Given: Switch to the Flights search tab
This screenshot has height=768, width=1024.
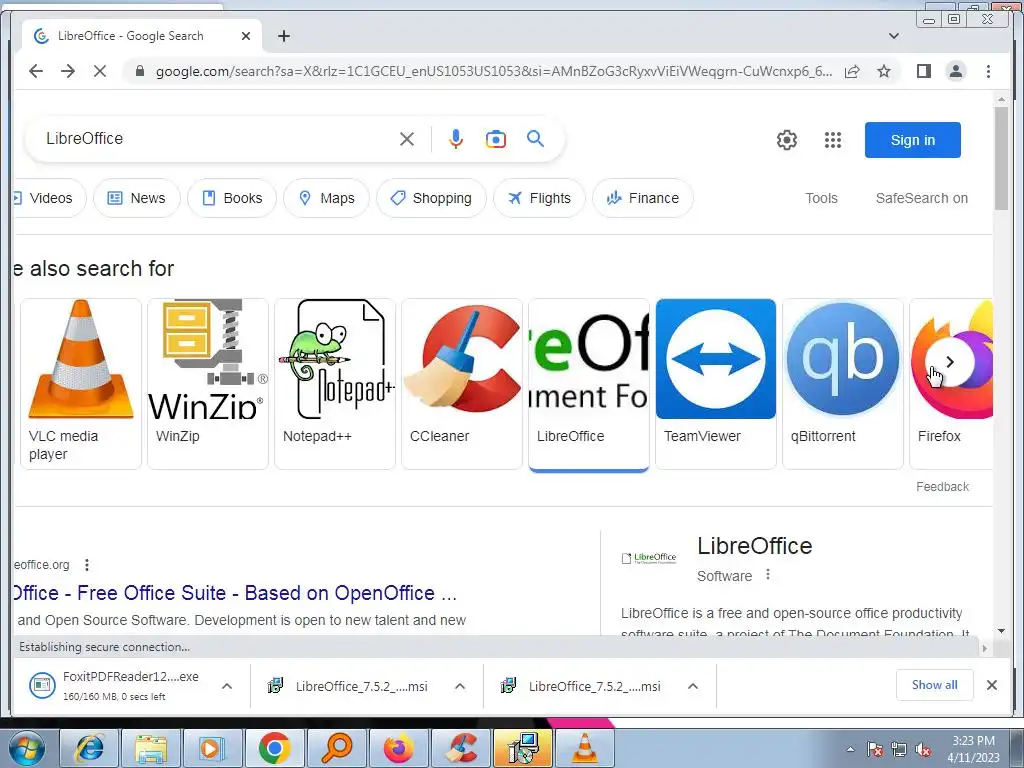Looking at the screenshot, I should click(x=539, y=198).
